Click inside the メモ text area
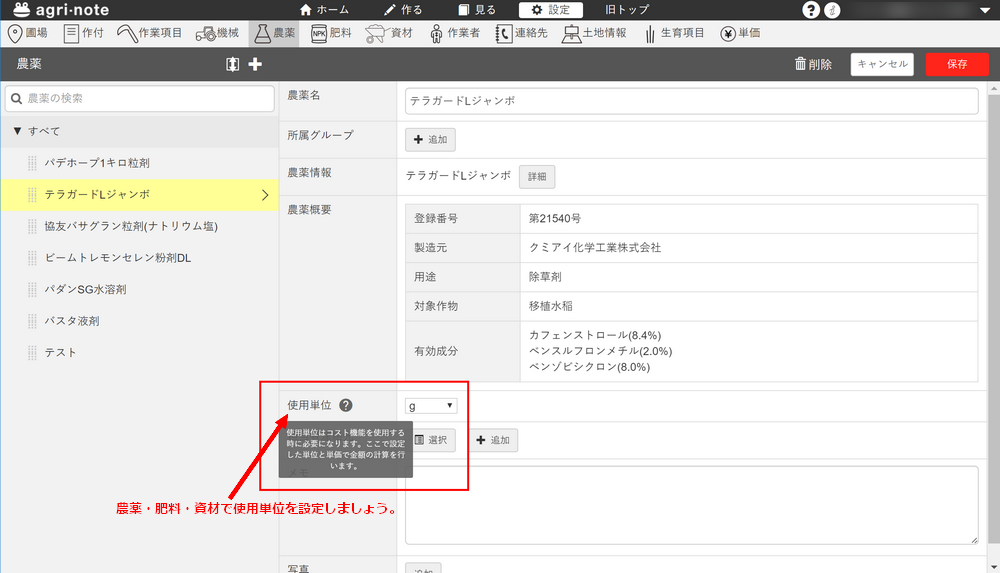 click(691, 505)
